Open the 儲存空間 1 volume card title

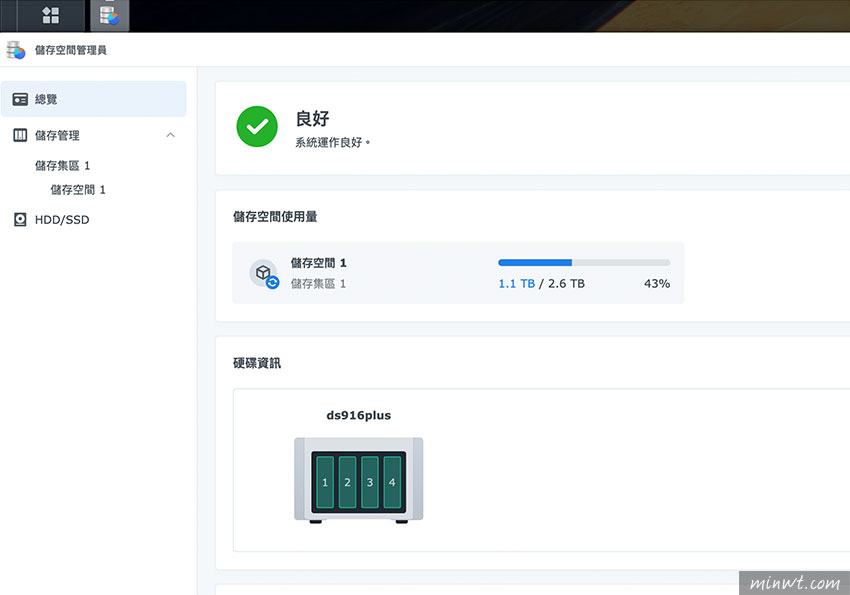[x=318, y=263]
